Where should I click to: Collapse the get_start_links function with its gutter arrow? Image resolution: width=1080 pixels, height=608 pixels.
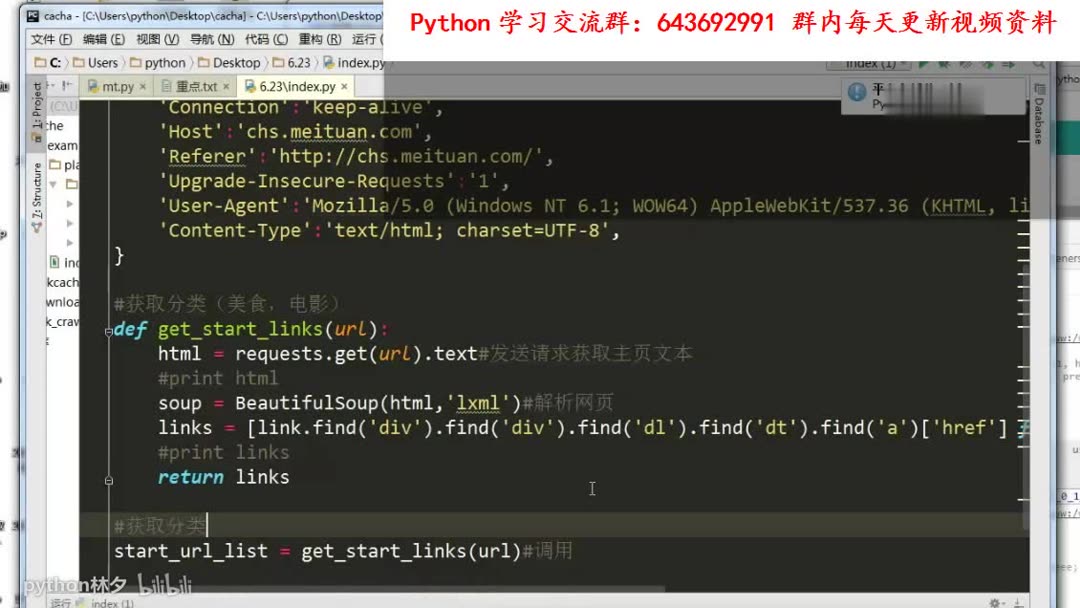pyautogui.click(x=108, y=329)
